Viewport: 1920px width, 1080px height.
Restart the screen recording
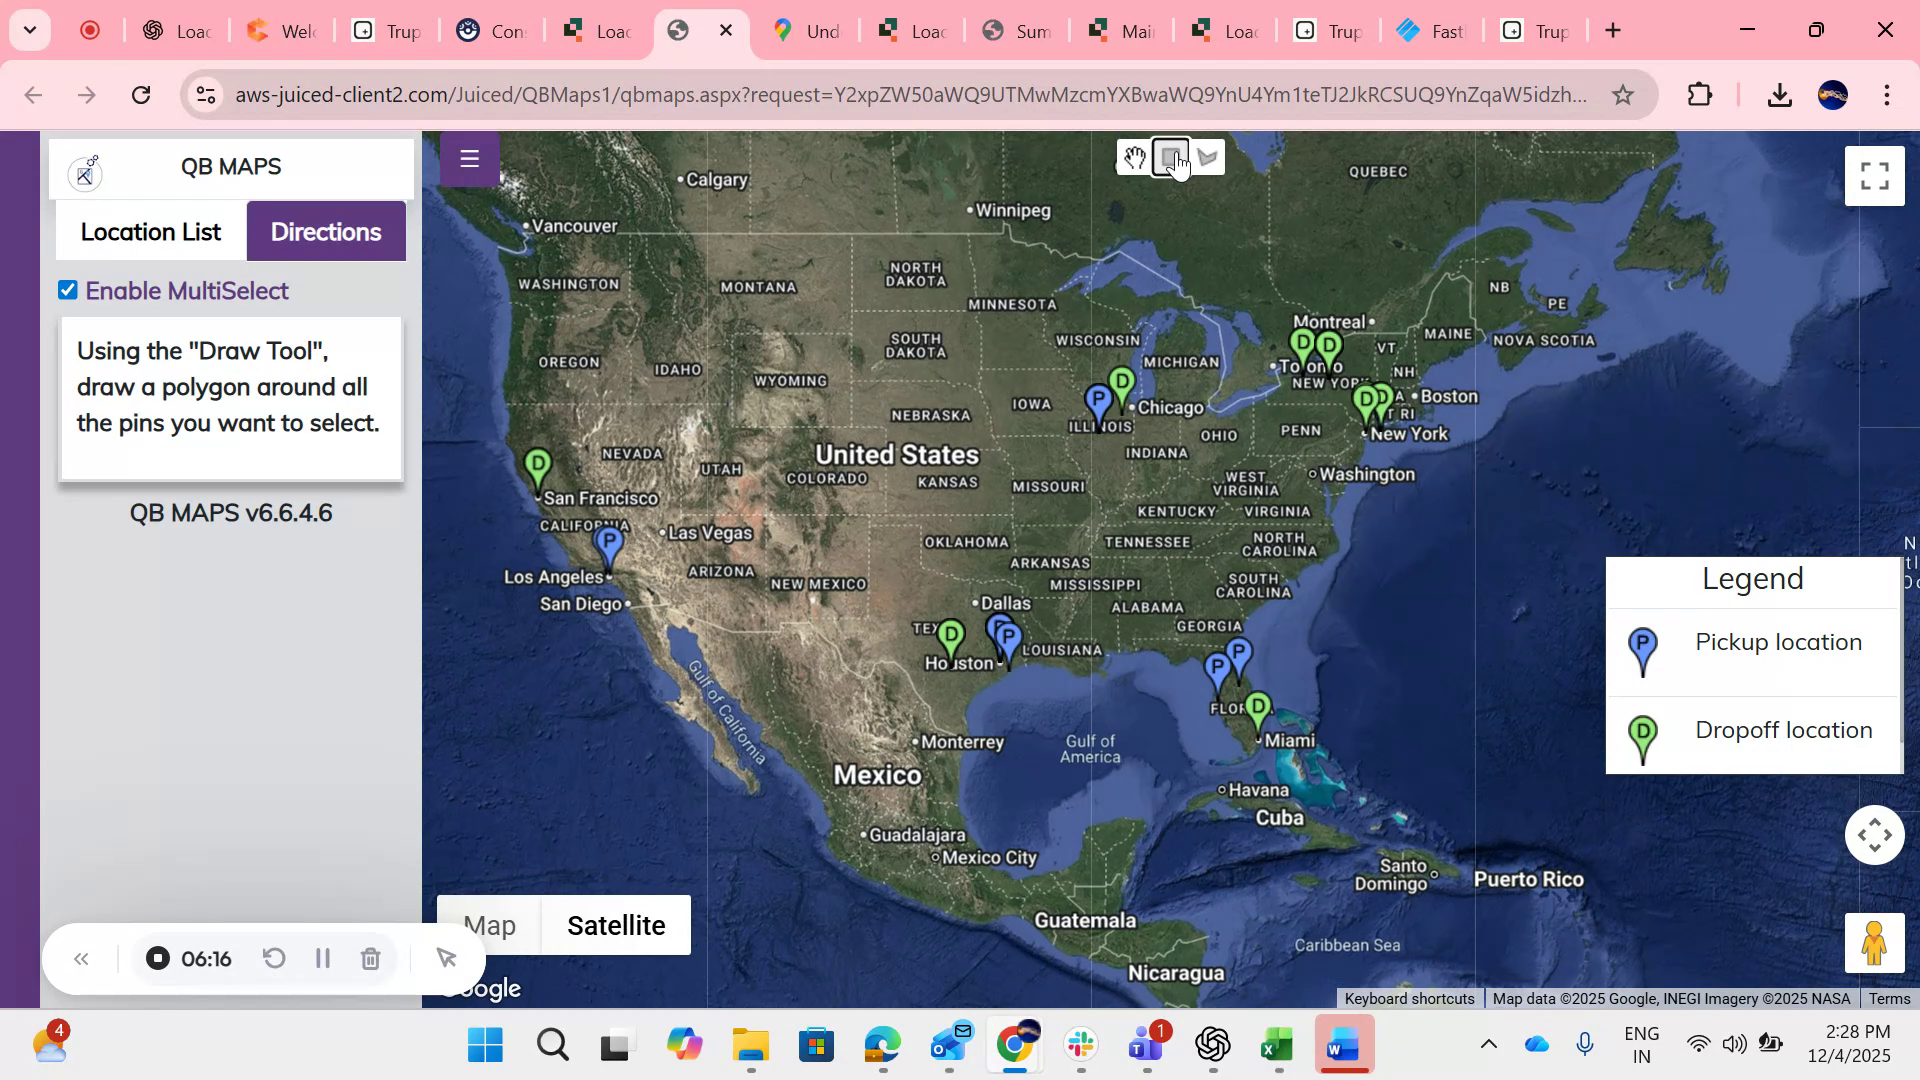[275, 958]
